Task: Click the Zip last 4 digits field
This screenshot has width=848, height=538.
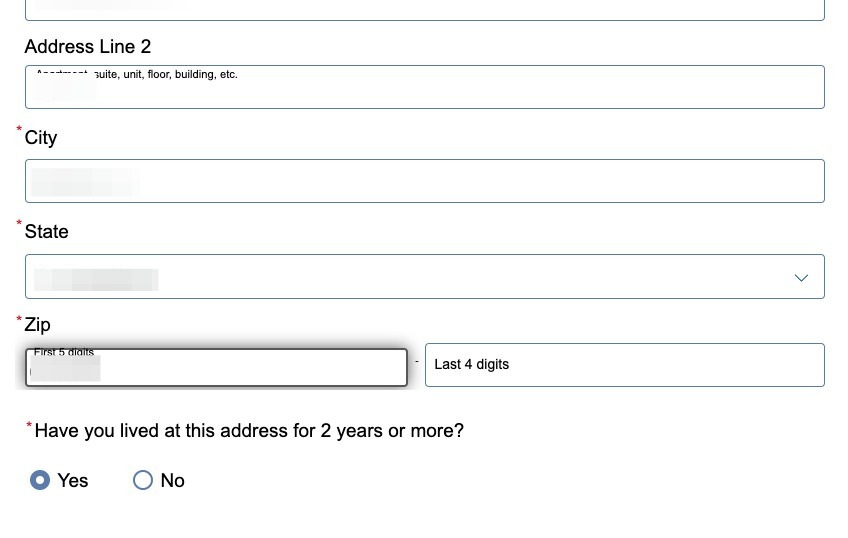Action: tap(624, 365)
